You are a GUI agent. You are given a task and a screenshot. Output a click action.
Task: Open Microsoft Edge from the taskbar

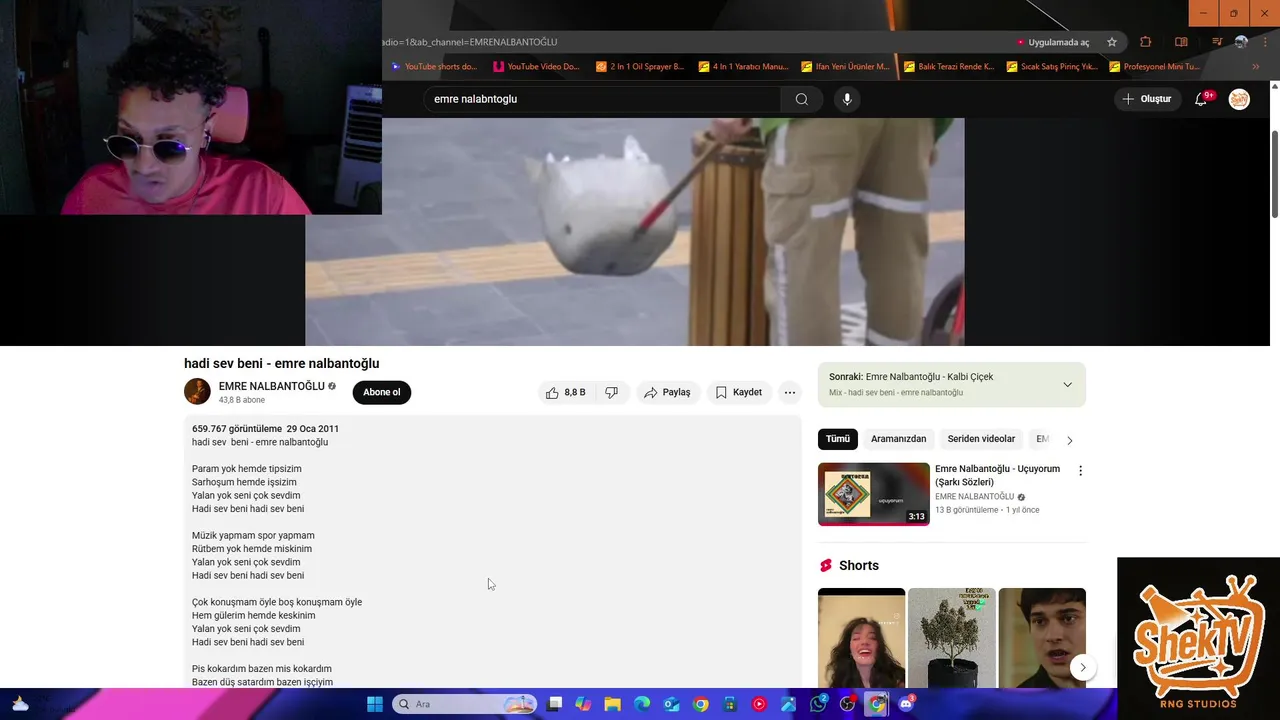642,704
